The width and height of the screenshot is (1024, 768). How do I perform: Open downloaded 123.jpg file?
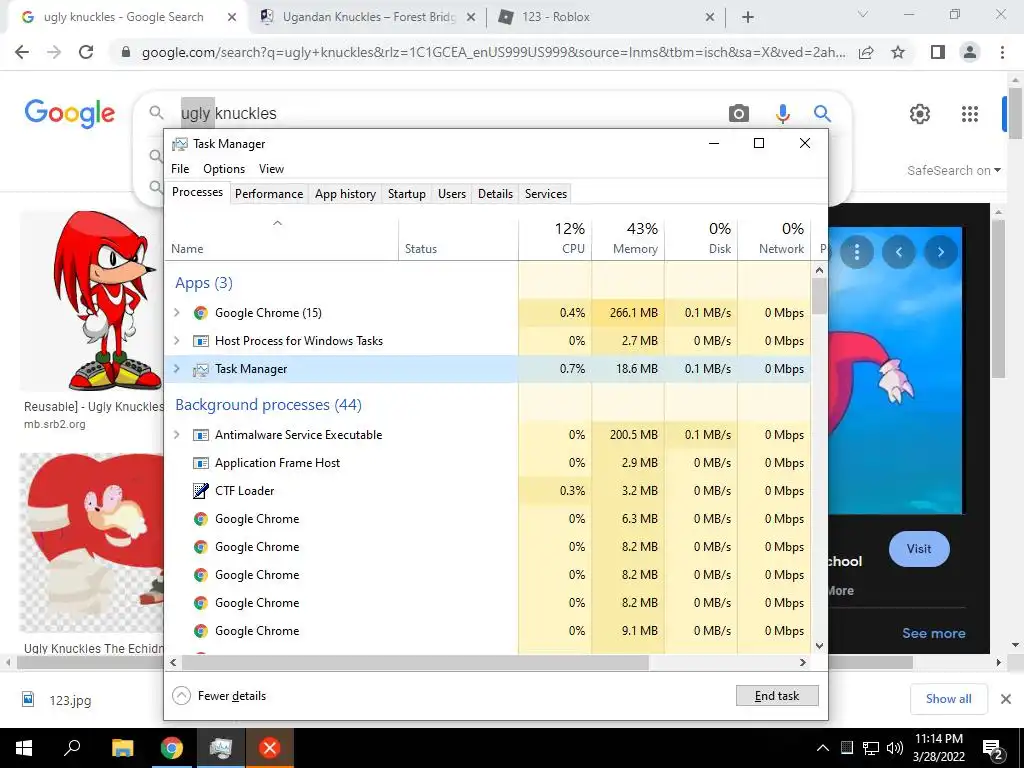pyautogui.click(x=71, y=700)
